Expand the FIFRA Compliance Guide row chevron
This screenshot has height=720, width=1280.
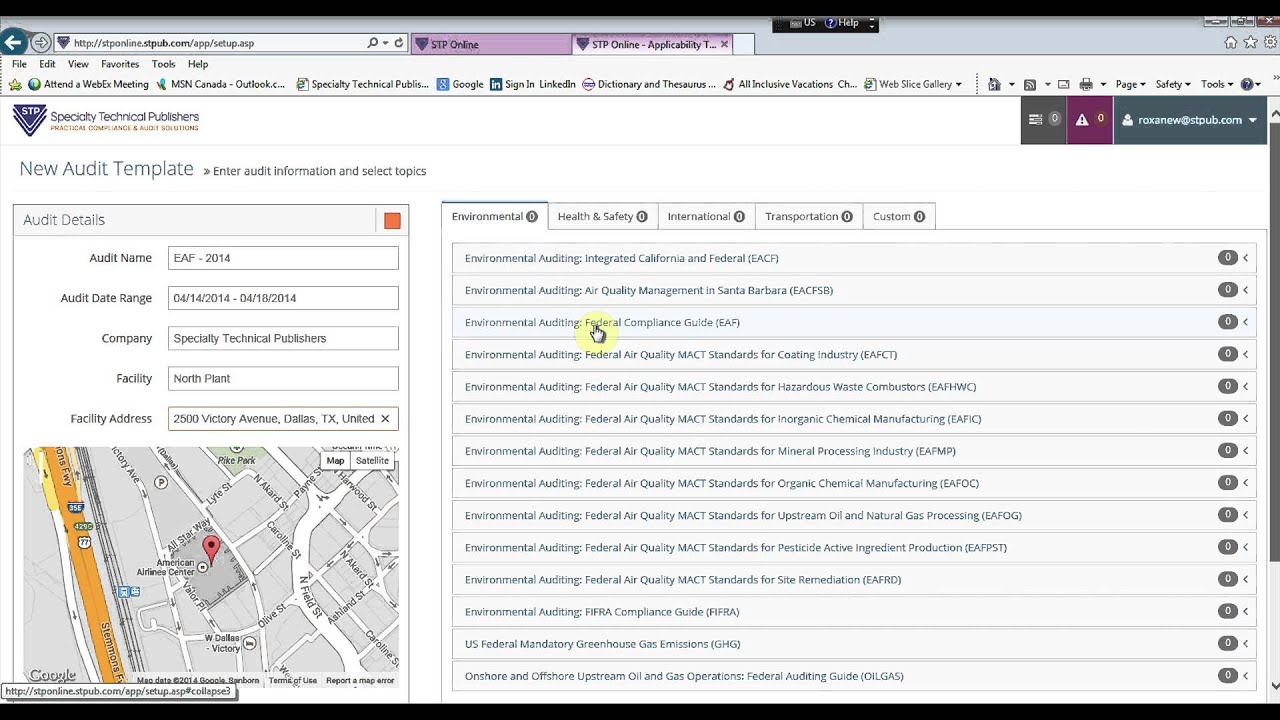pyautogui.click(x=1245, y=611)
